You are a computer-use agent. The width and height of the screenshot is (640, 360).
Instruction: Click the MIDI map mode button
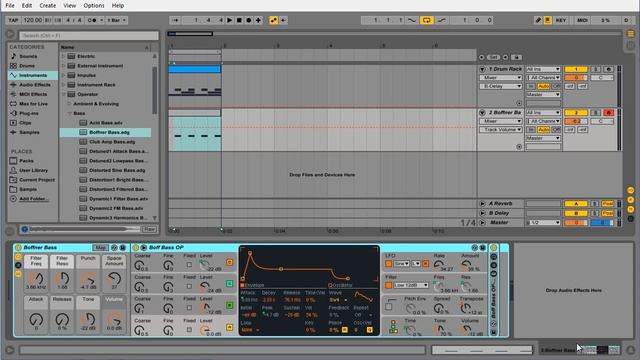(x=582, y=20)
